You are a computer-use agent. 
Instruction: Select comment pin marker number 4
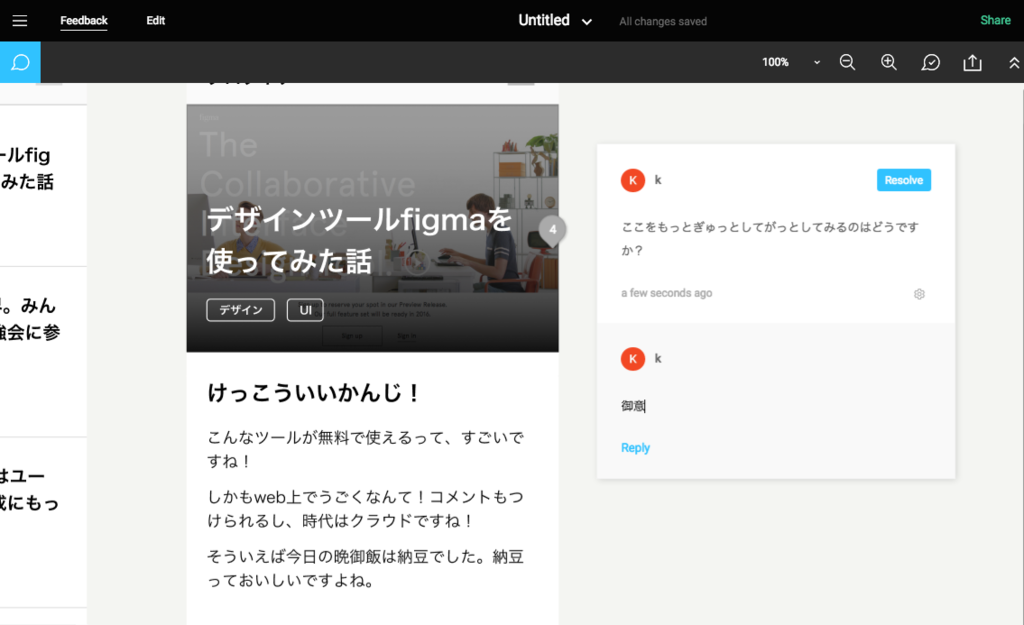point(552,230)
